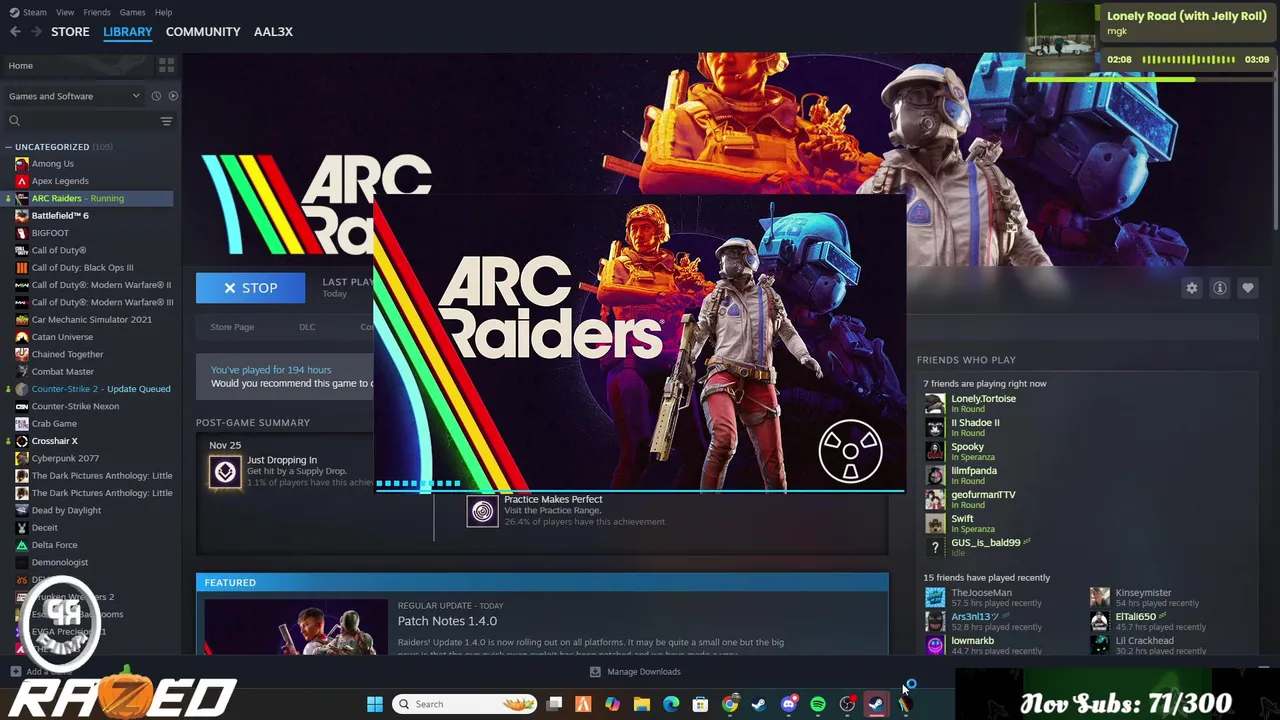This screenshot has height=720, width=1280.
Task: Open Discord from taskbar
Action: pyautogui.click(x=788, y=704)
